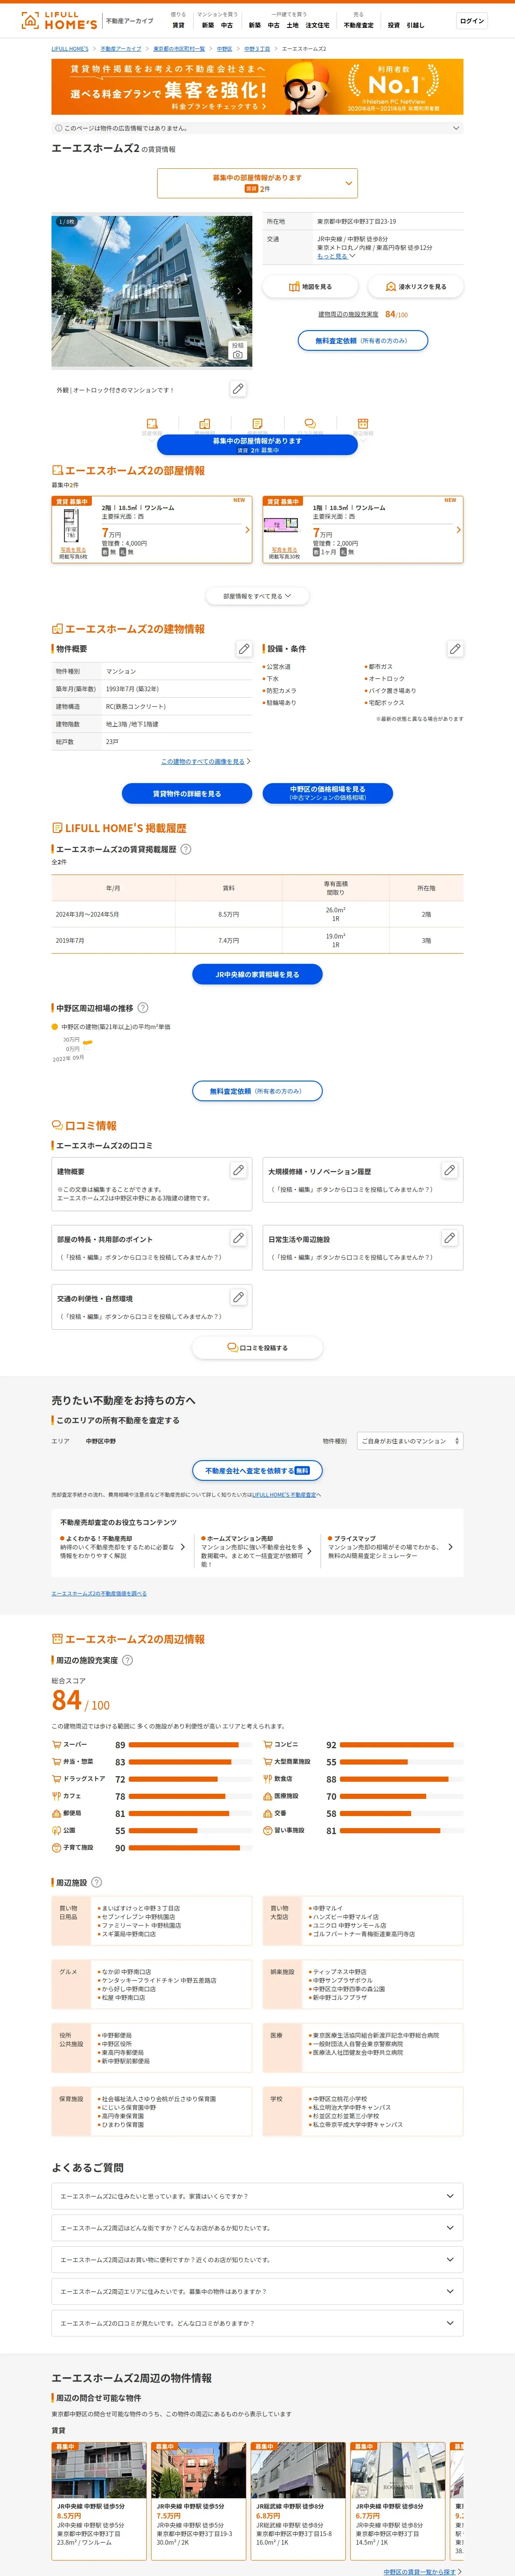
Task: Click help icon beside 周辺施設 heading
Action: pos(97,1882)
